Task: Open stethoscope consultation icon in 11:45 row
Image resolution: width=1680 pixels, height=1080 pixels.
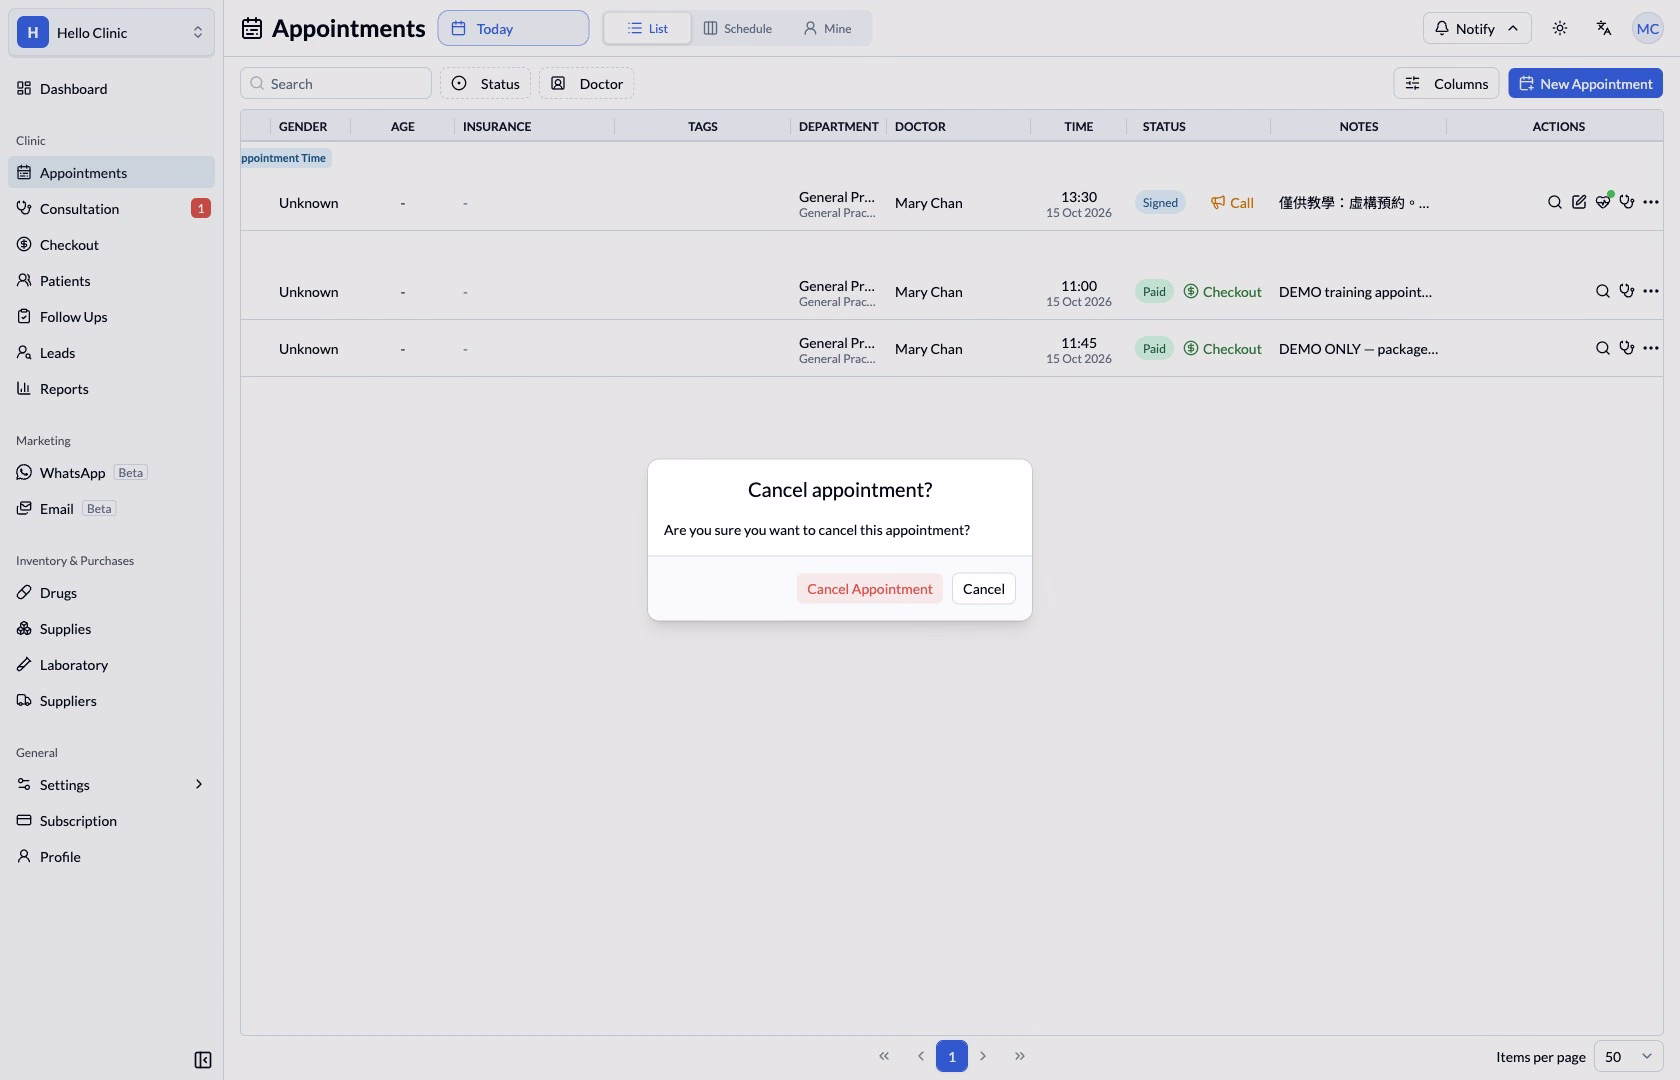Action: click(x=1627, y=348)
